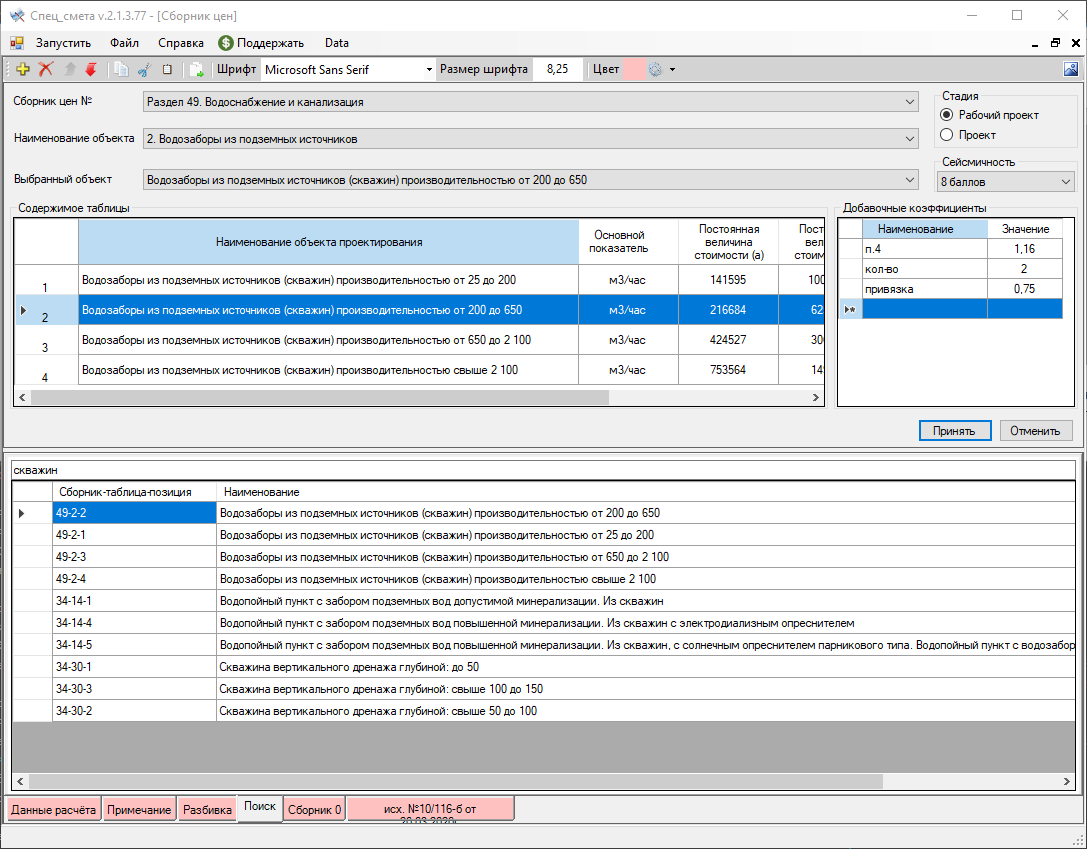Click the copy icon in toolbar
This screenshot has width=1087, height=849.
(121, 69)
